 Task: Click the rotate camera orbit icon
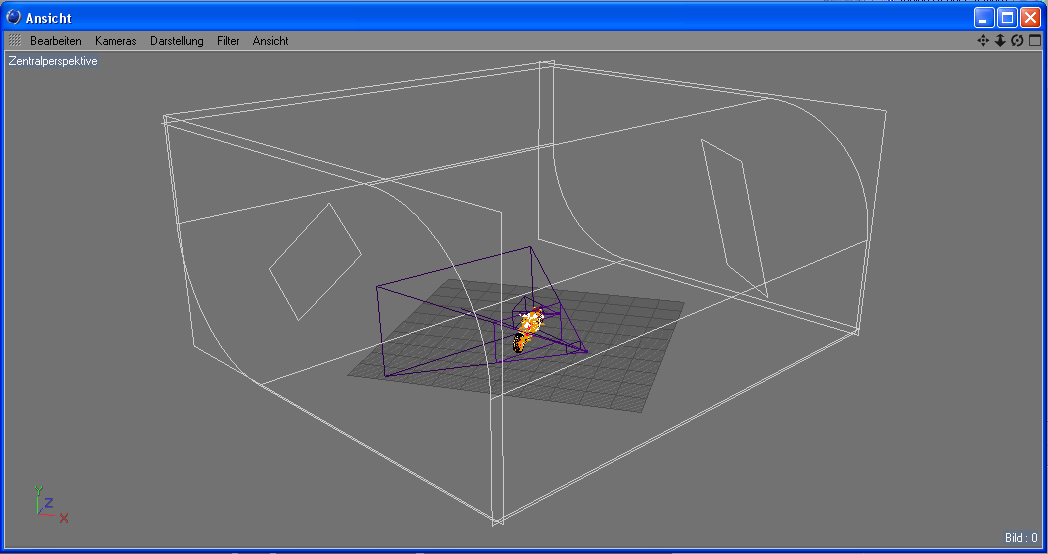pyautogui.click(x=1017, y=41)
